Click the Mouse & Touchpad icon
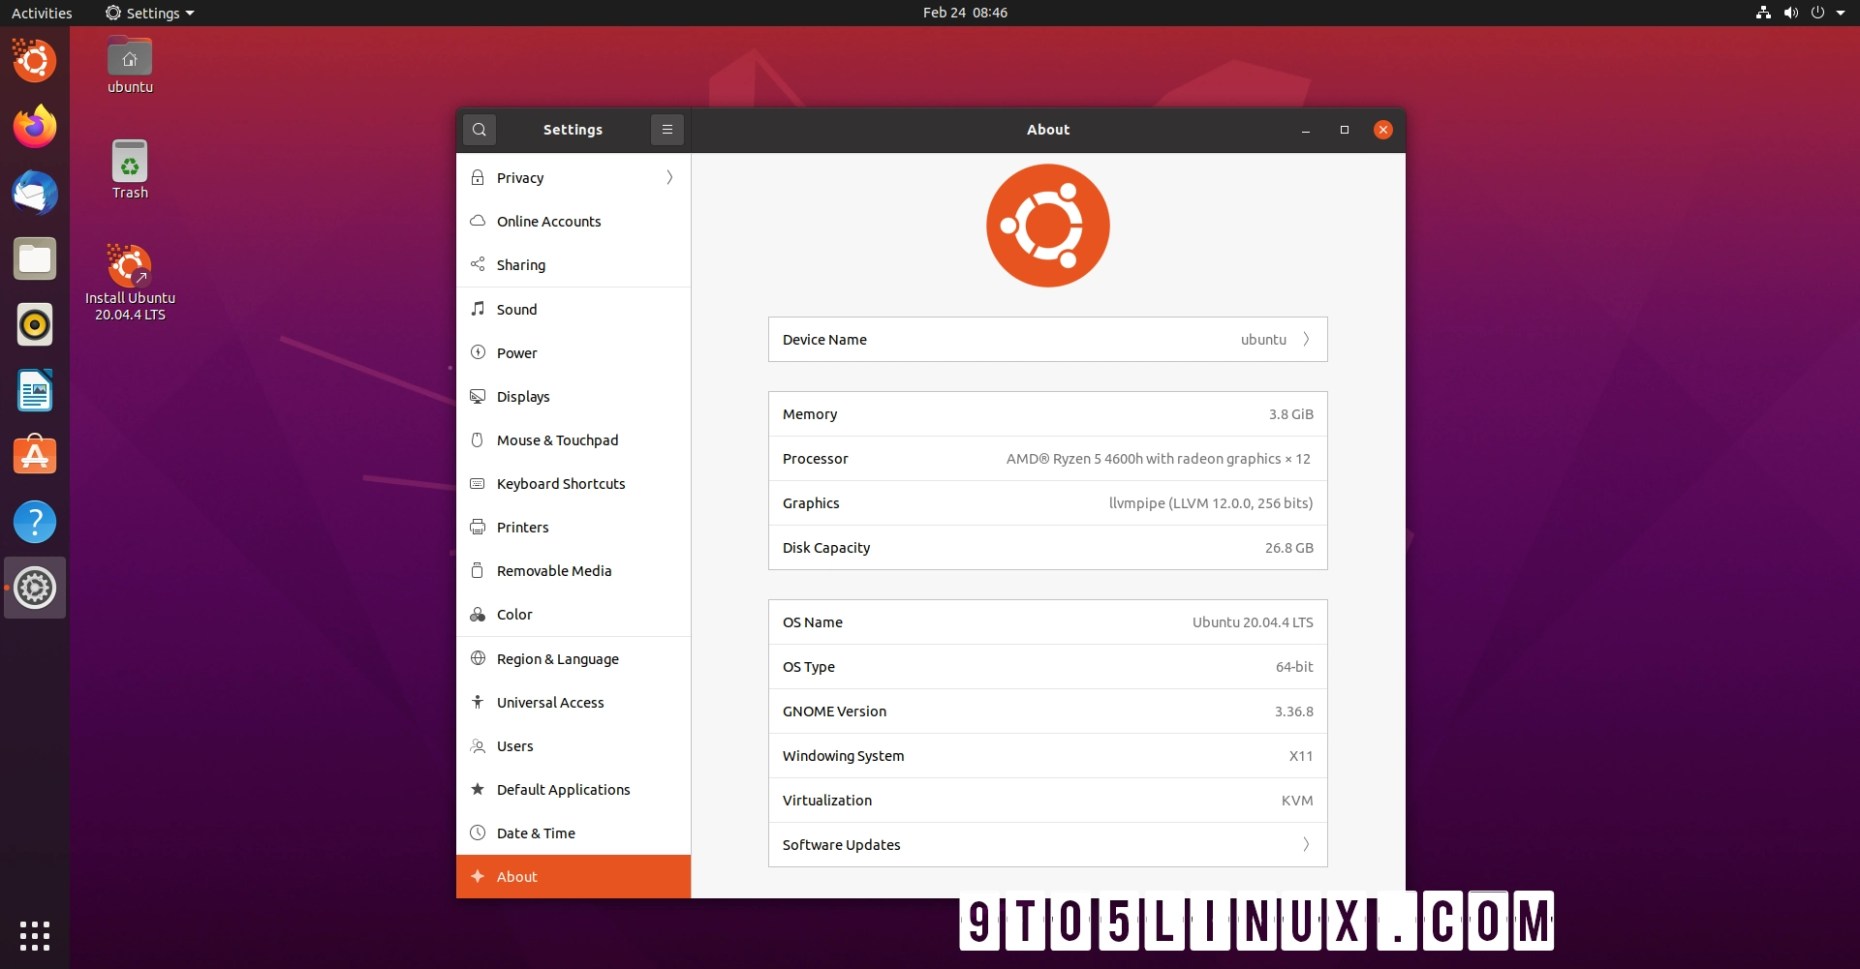The height and width of the screenshot is (969, 1860). coord(478,440)
